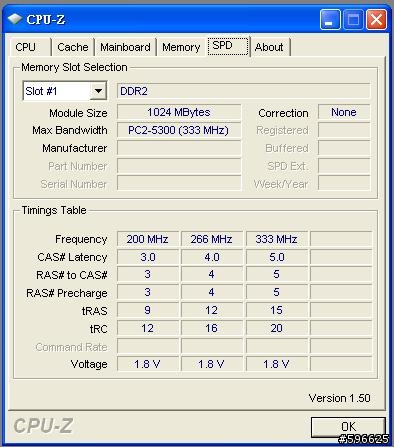Image resolution: width=394 pixels, height=447 pixels.
Task: Click the 333 MHz frequency cell
Action: [x=277, y=239]
